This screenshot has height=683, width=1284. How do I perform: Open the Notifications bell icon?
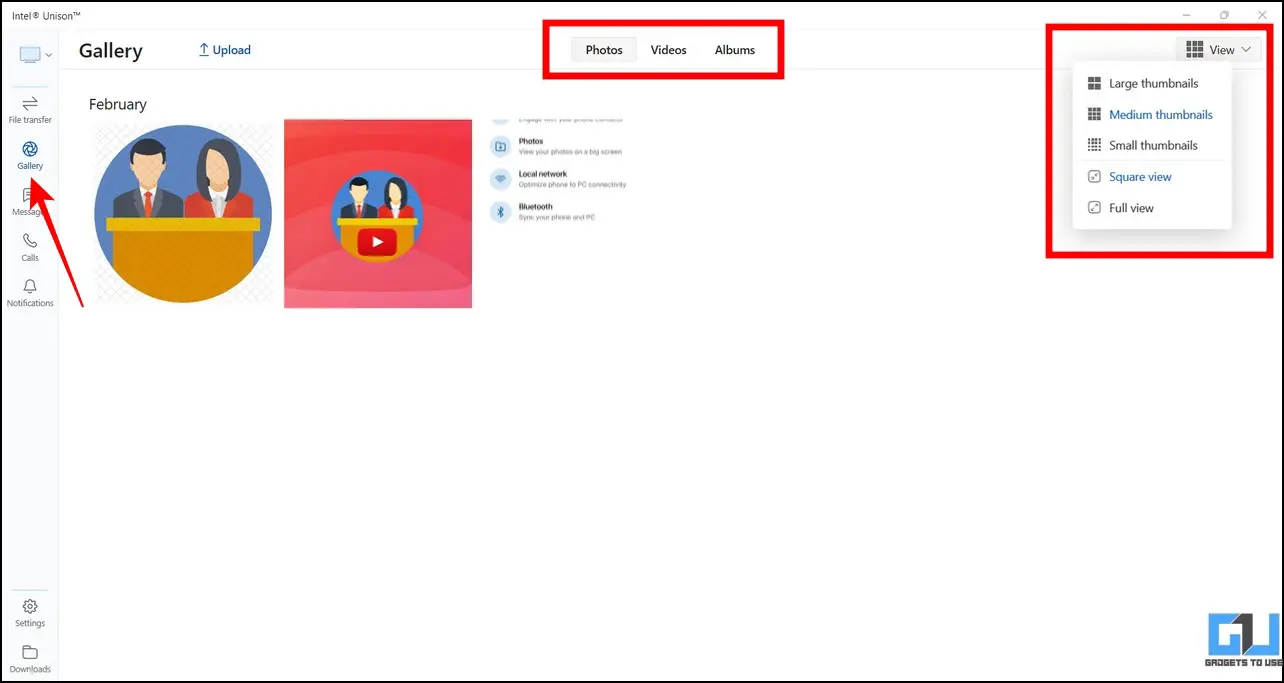click(x=30, y=293)
